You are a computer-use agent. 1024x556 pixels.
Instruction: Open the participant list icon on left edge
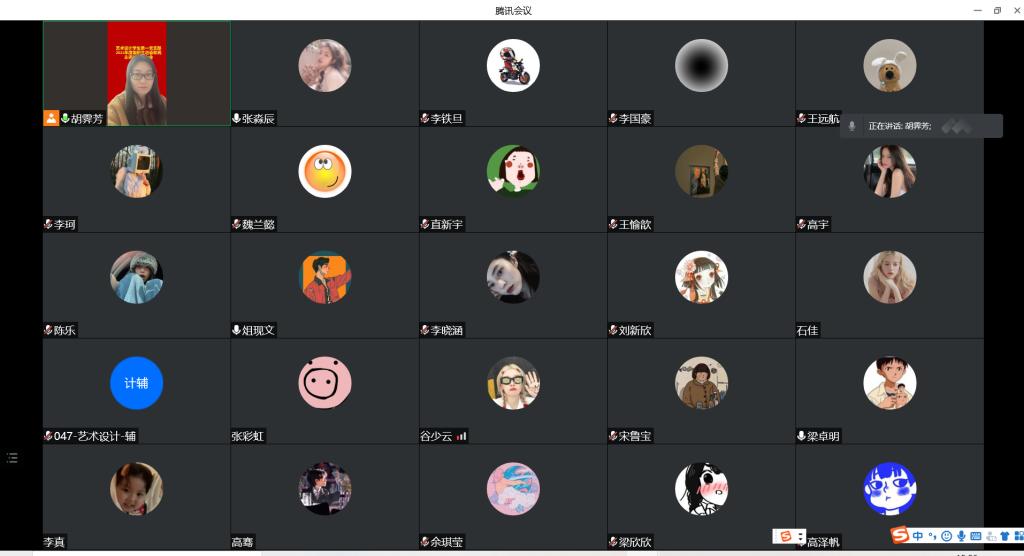pos(12,458)
